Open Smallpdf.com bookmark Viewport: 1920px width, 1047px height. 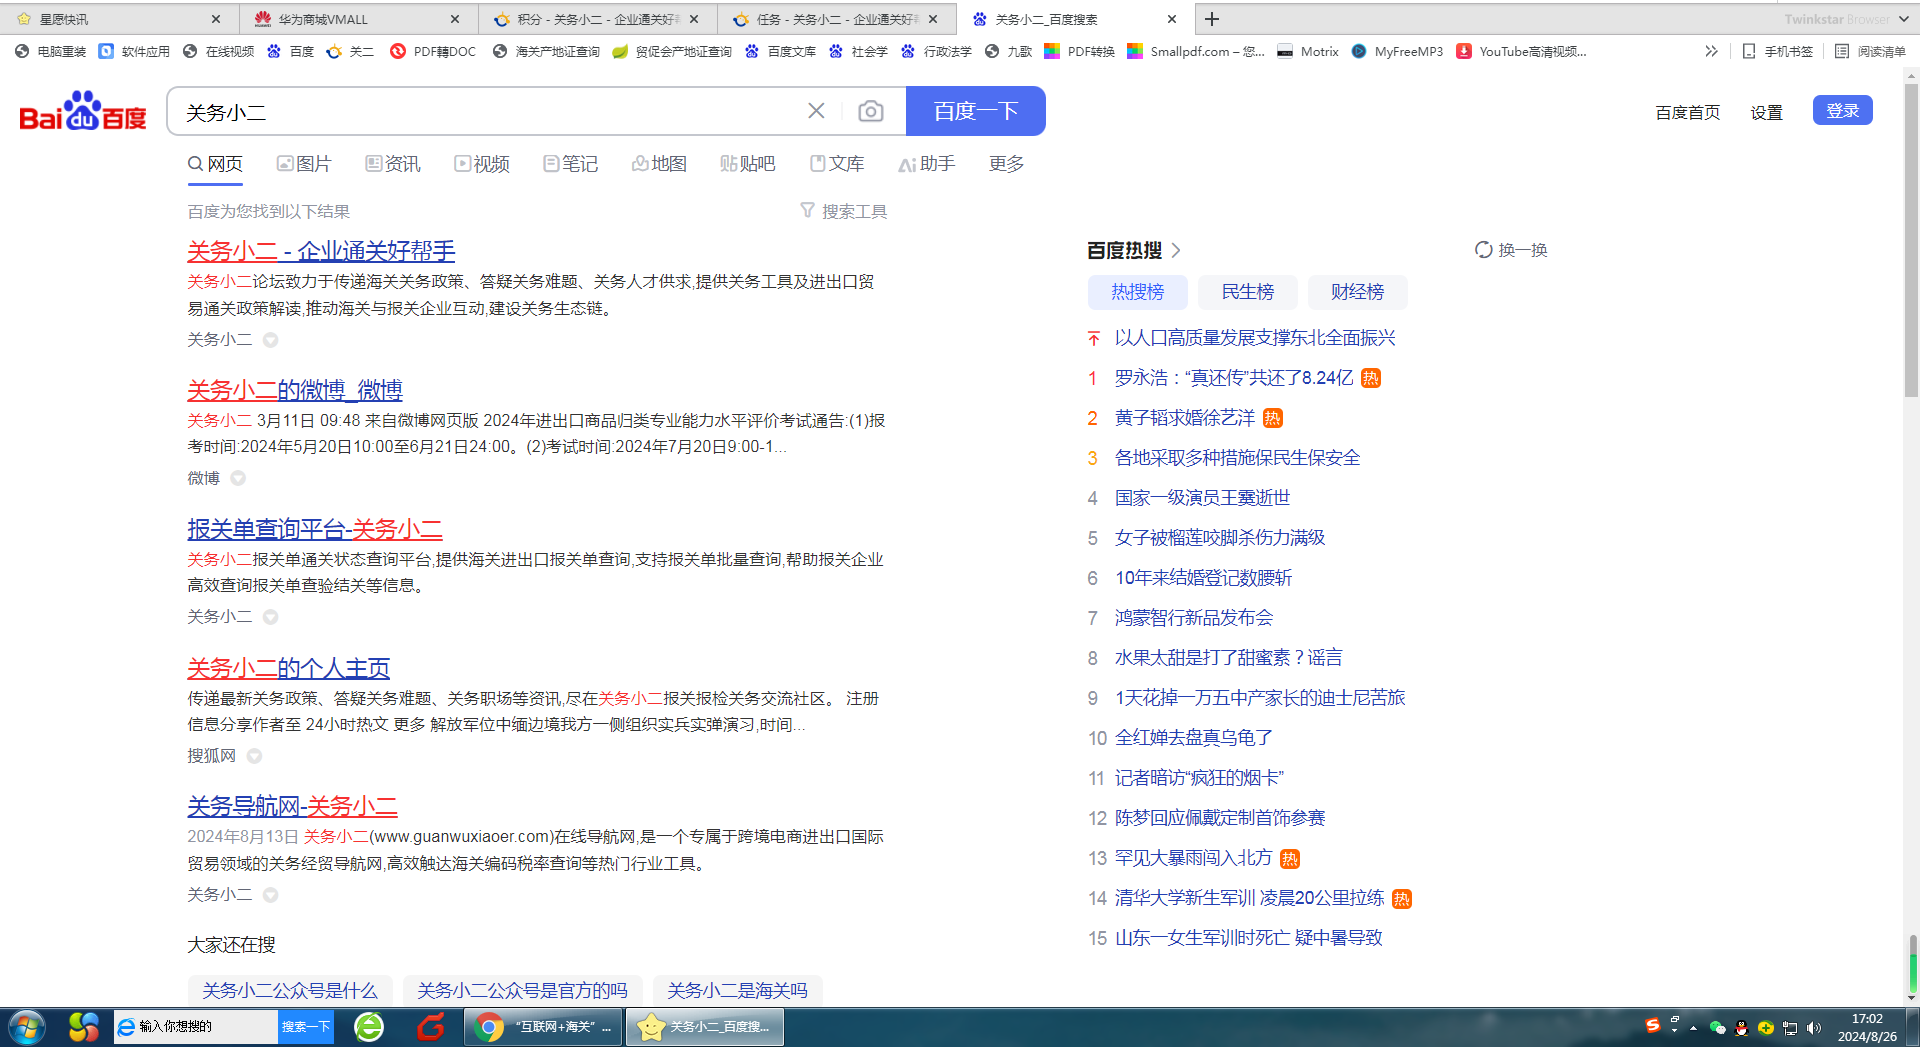tap(1196, 51)
